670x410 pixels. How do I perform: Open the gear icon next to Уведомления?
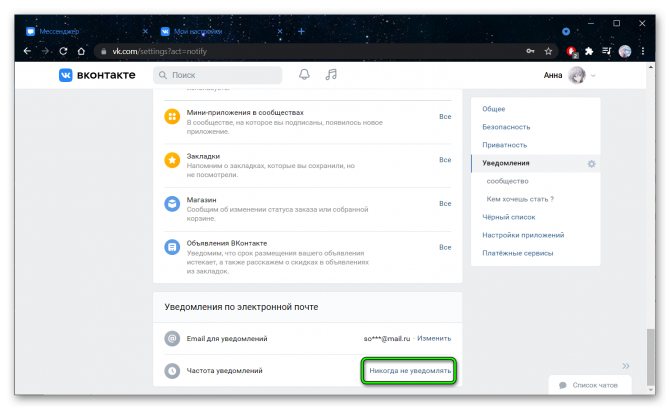(591, 164)
